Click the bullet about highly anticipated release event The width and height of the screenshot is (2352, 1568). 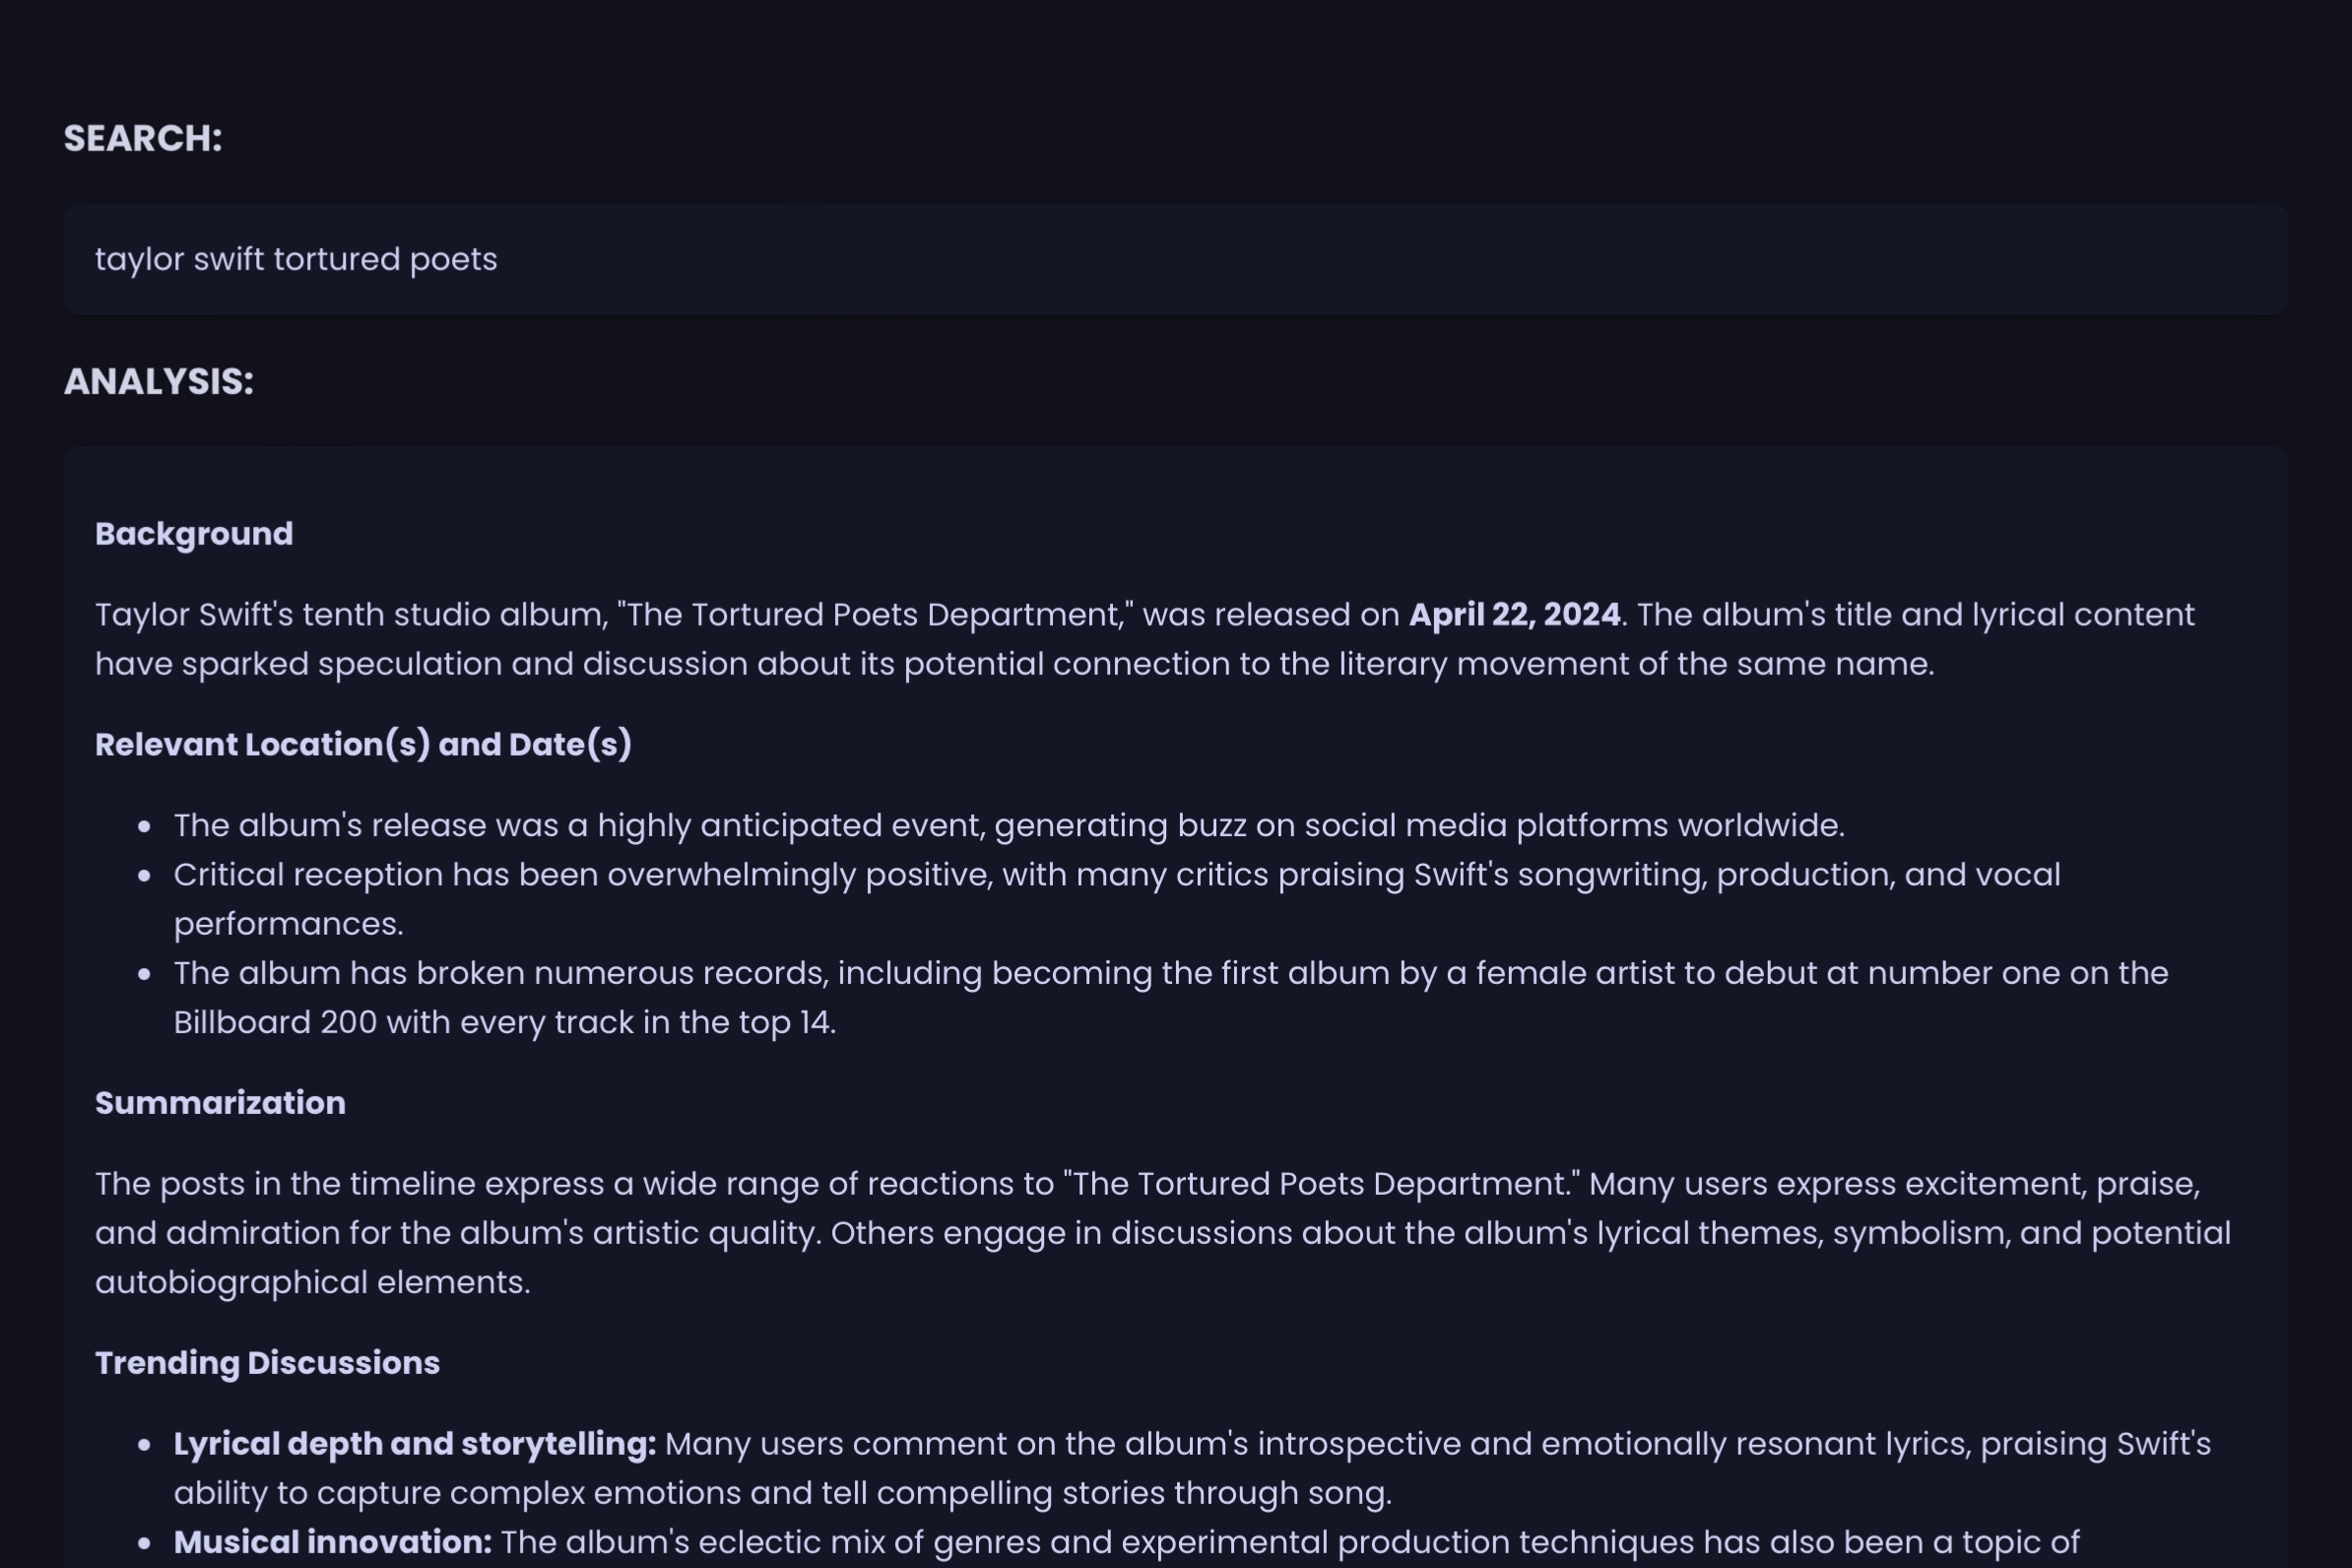pyautogui.click(x=1008, y=825)
